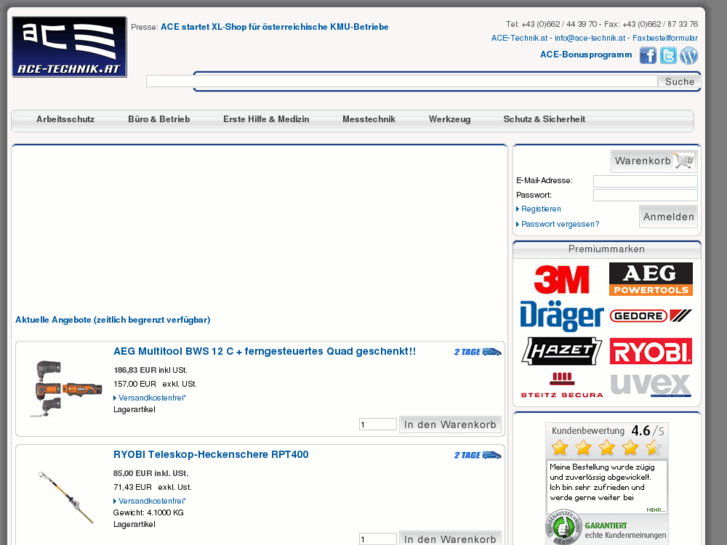
Task: Click the 2 Tage delivery icon for RYOBI Heckenschere
Action: tap(478, 455)
